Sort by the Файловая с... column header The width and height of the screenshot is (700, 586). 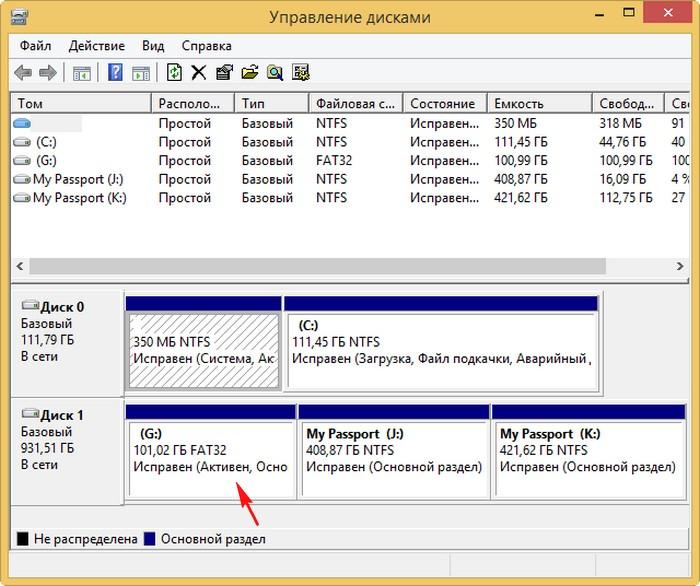click(356, 104)
